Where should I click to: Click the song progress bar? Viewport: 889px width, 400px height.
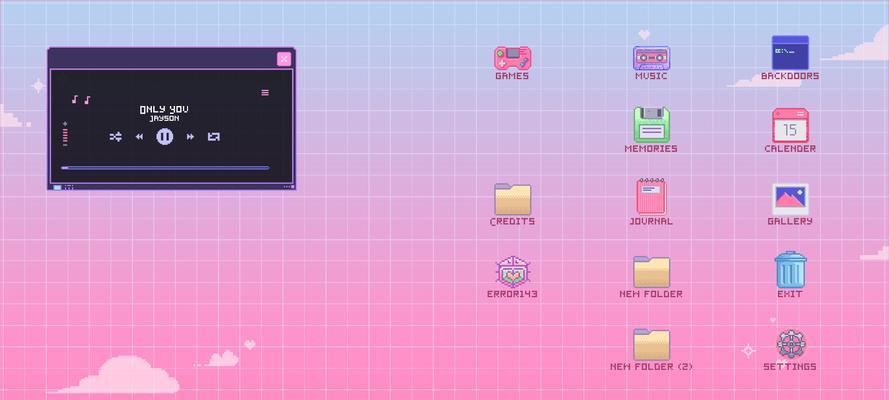164,168
